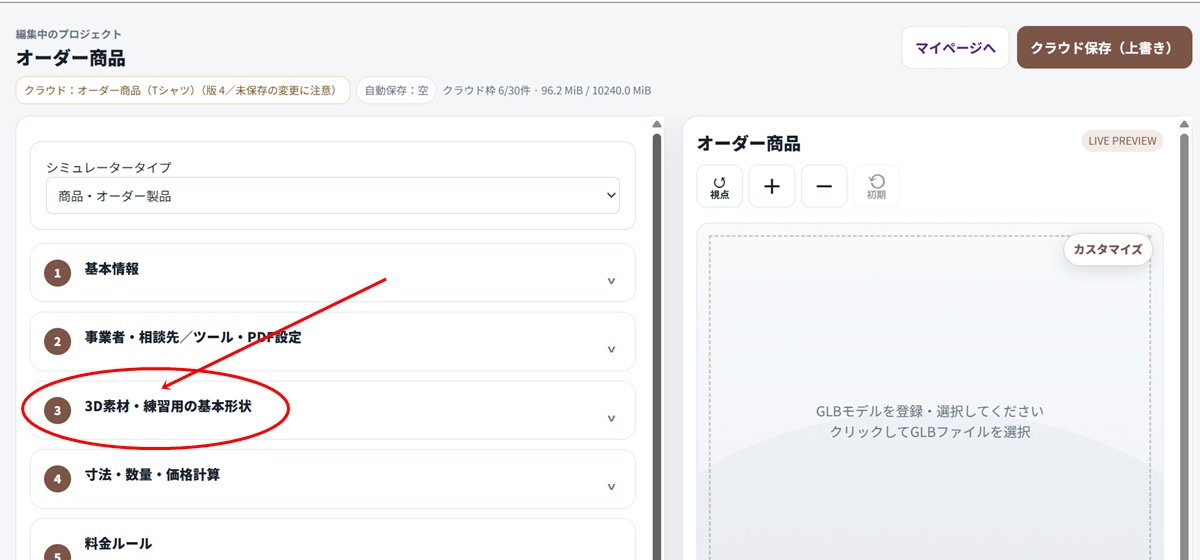Click the left panel scrollbar
Image resolution: width=1200 pixels, height=560 pixels.
click(x=657, y=345)
